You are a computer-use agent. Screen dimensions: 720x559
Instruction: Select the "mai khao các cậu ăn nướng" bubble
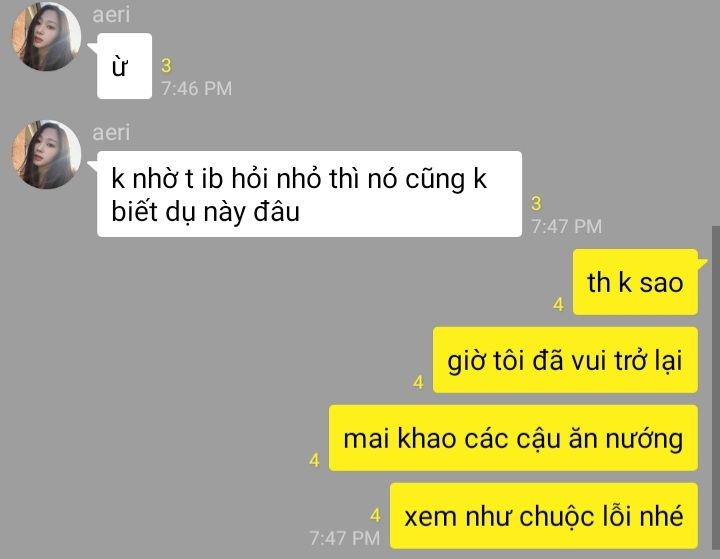513,438
